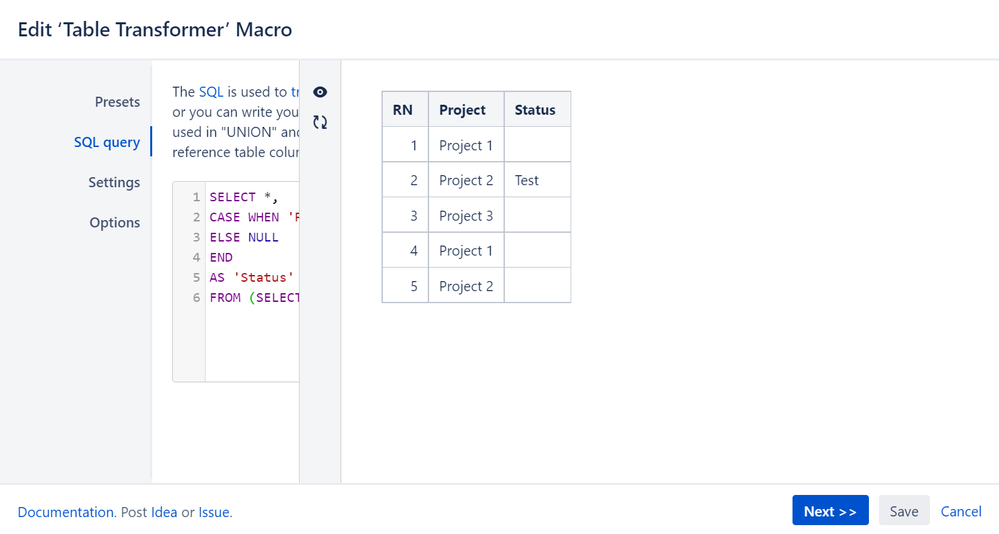Toggle the preview eye icon

click(x=320, y=92)
